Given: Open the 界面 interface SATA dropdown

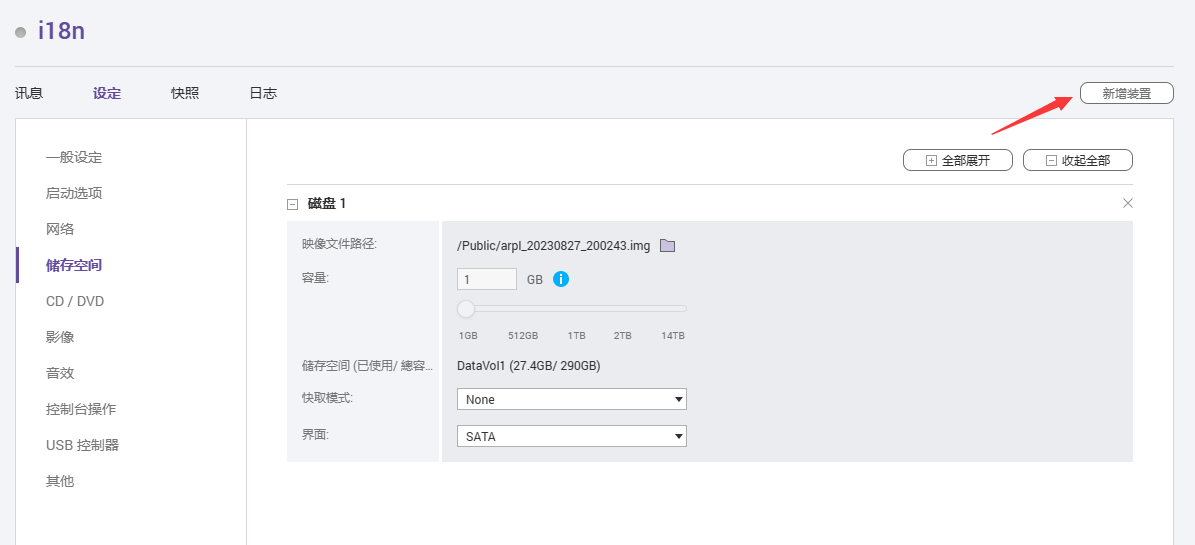Looking at the screenshot, I should [x=572, y=436].
